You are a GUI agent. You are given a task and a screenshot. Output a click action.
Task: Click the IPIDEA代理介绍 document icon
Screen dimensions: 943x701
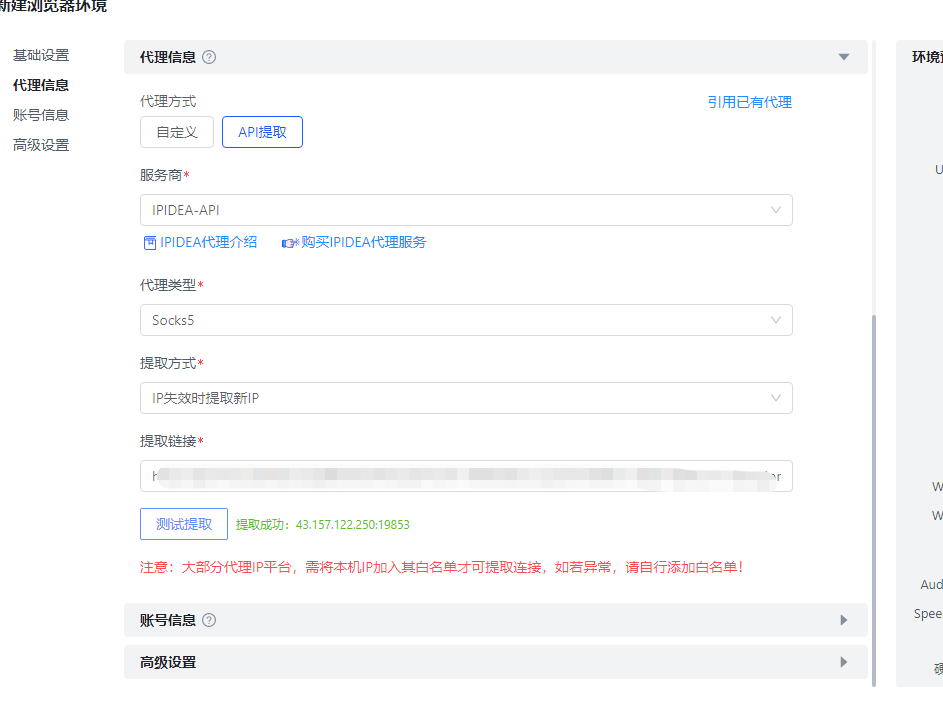pos(150,243)
